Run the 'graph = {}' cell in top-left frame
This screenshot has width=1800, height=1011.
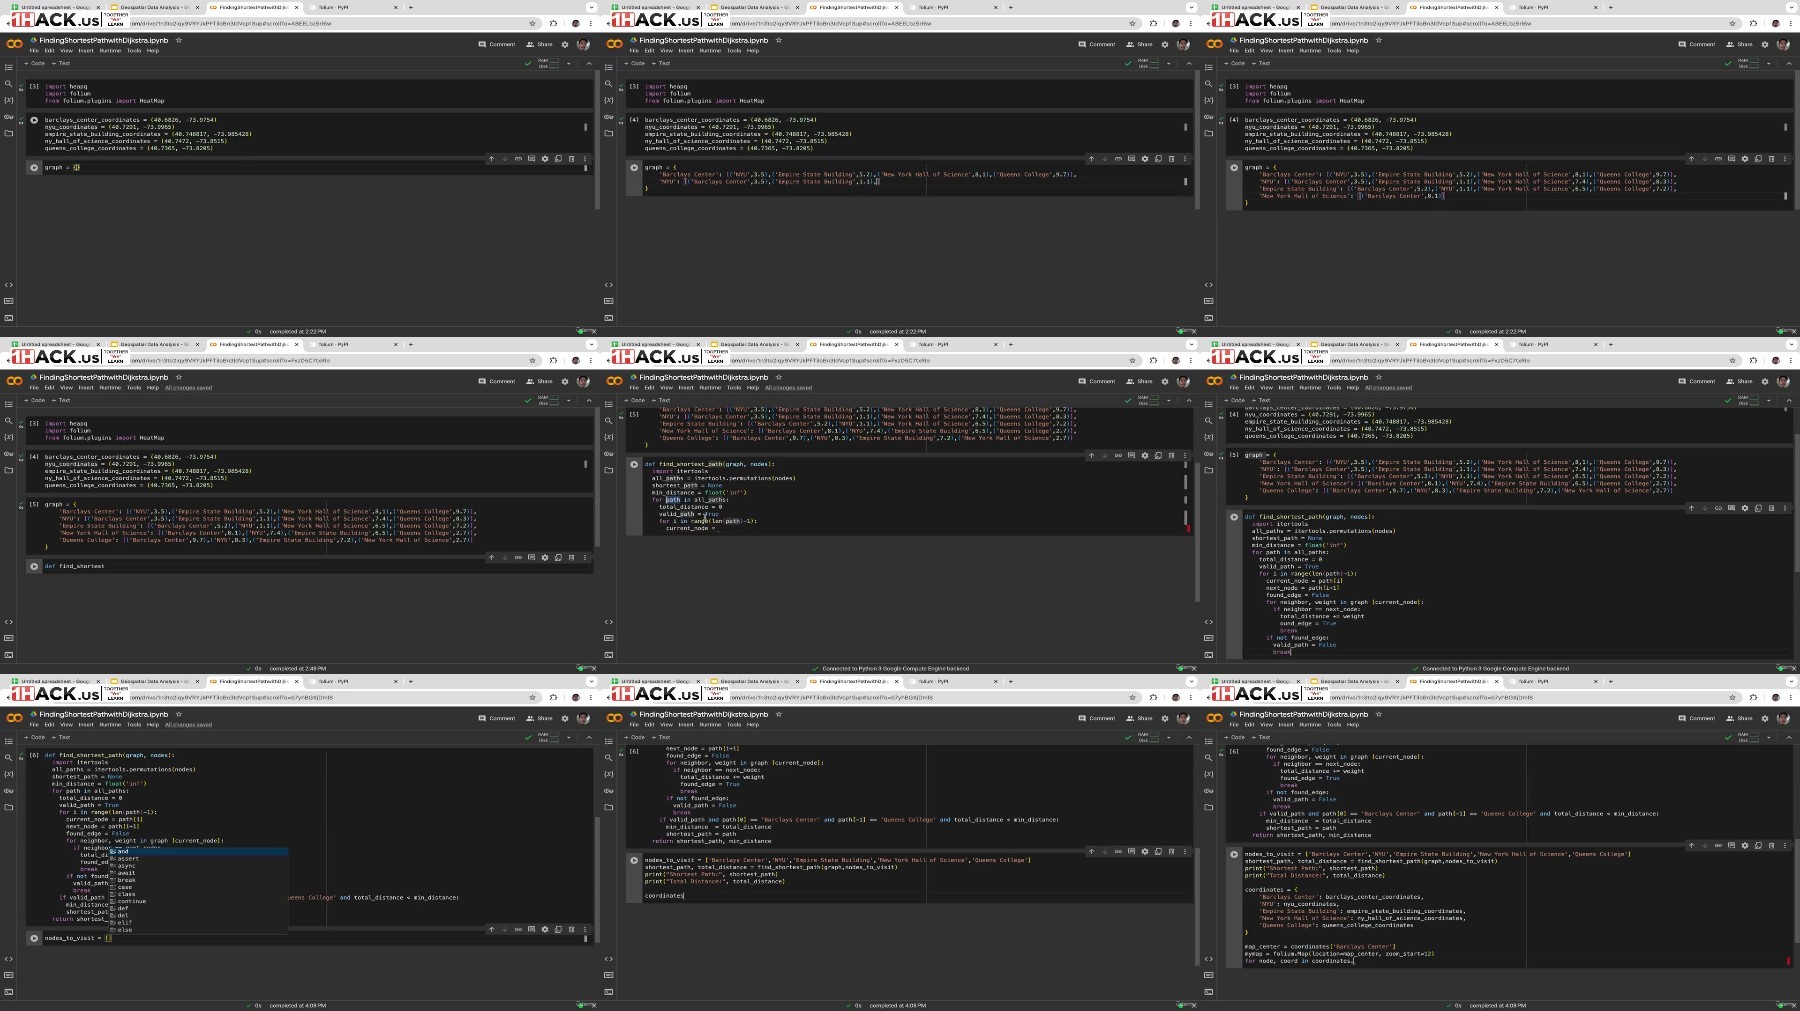34,167
